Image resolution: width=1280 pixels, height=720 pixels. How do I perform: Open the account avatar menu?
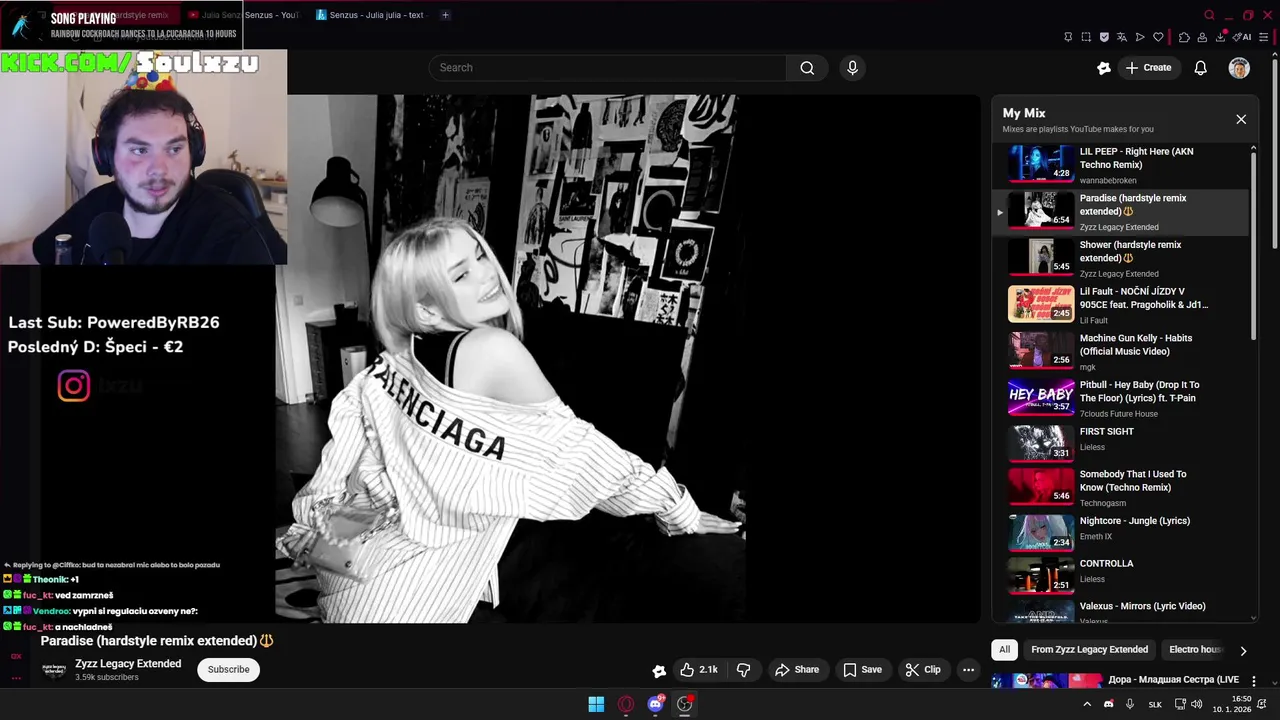point(1239,68)
